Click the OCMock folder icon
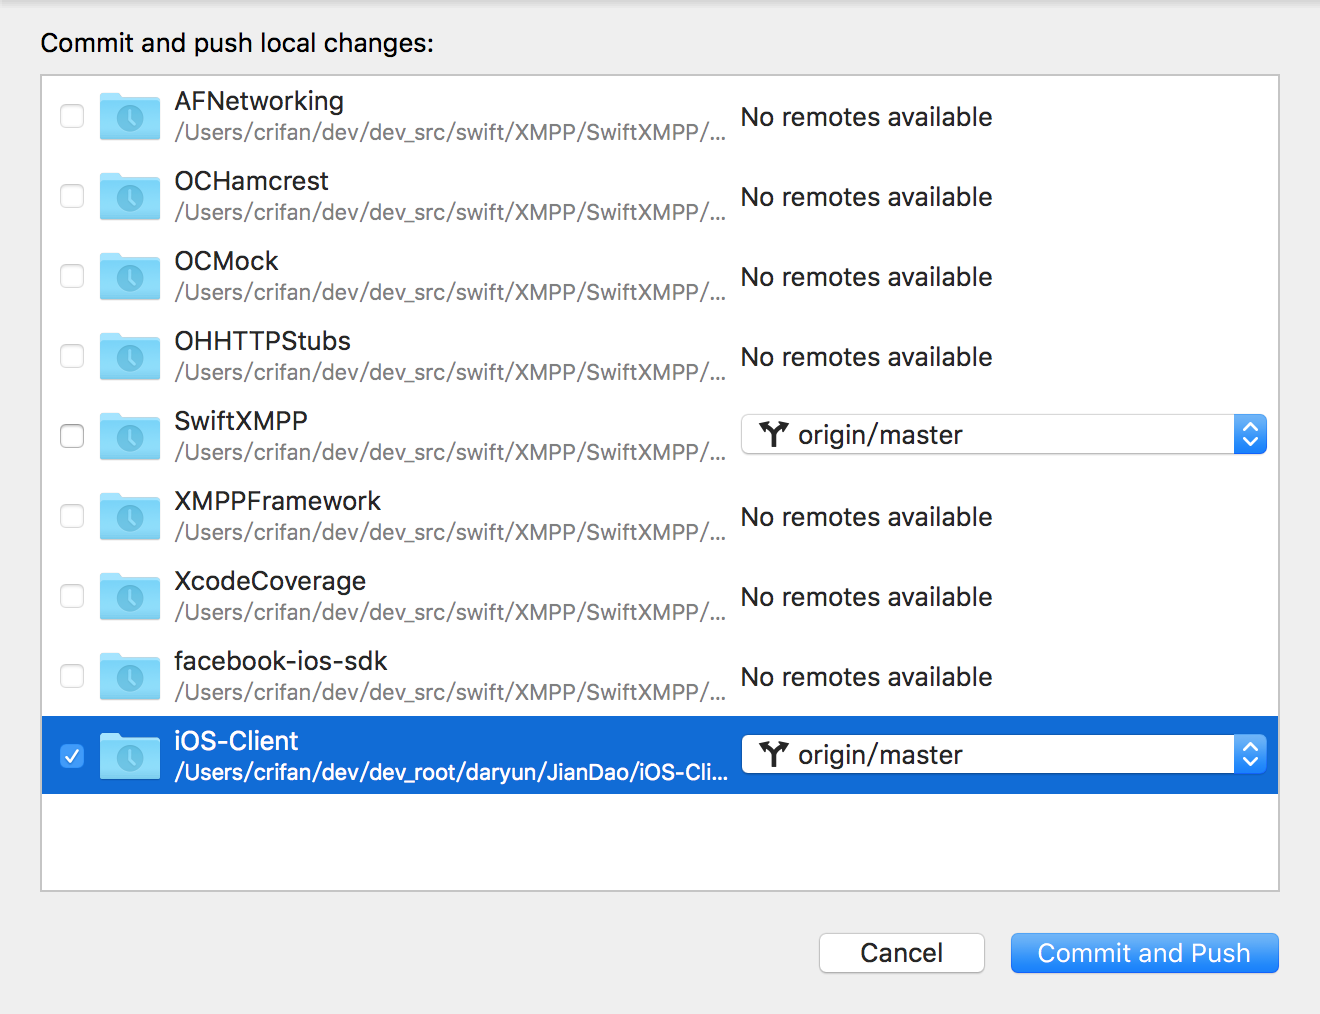Viewport: 1320px width, 1014px height. (129, 277)
